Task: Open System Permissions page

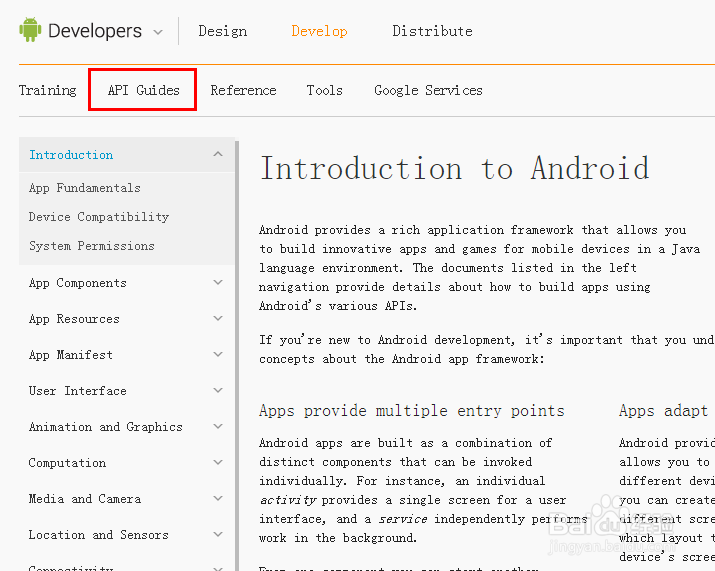Action: (92, 246)
